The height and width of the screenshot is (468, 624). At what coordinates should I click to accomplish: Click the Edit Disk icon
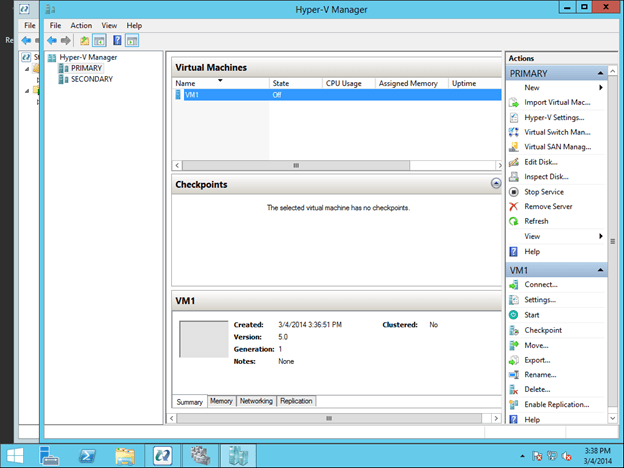514,162
